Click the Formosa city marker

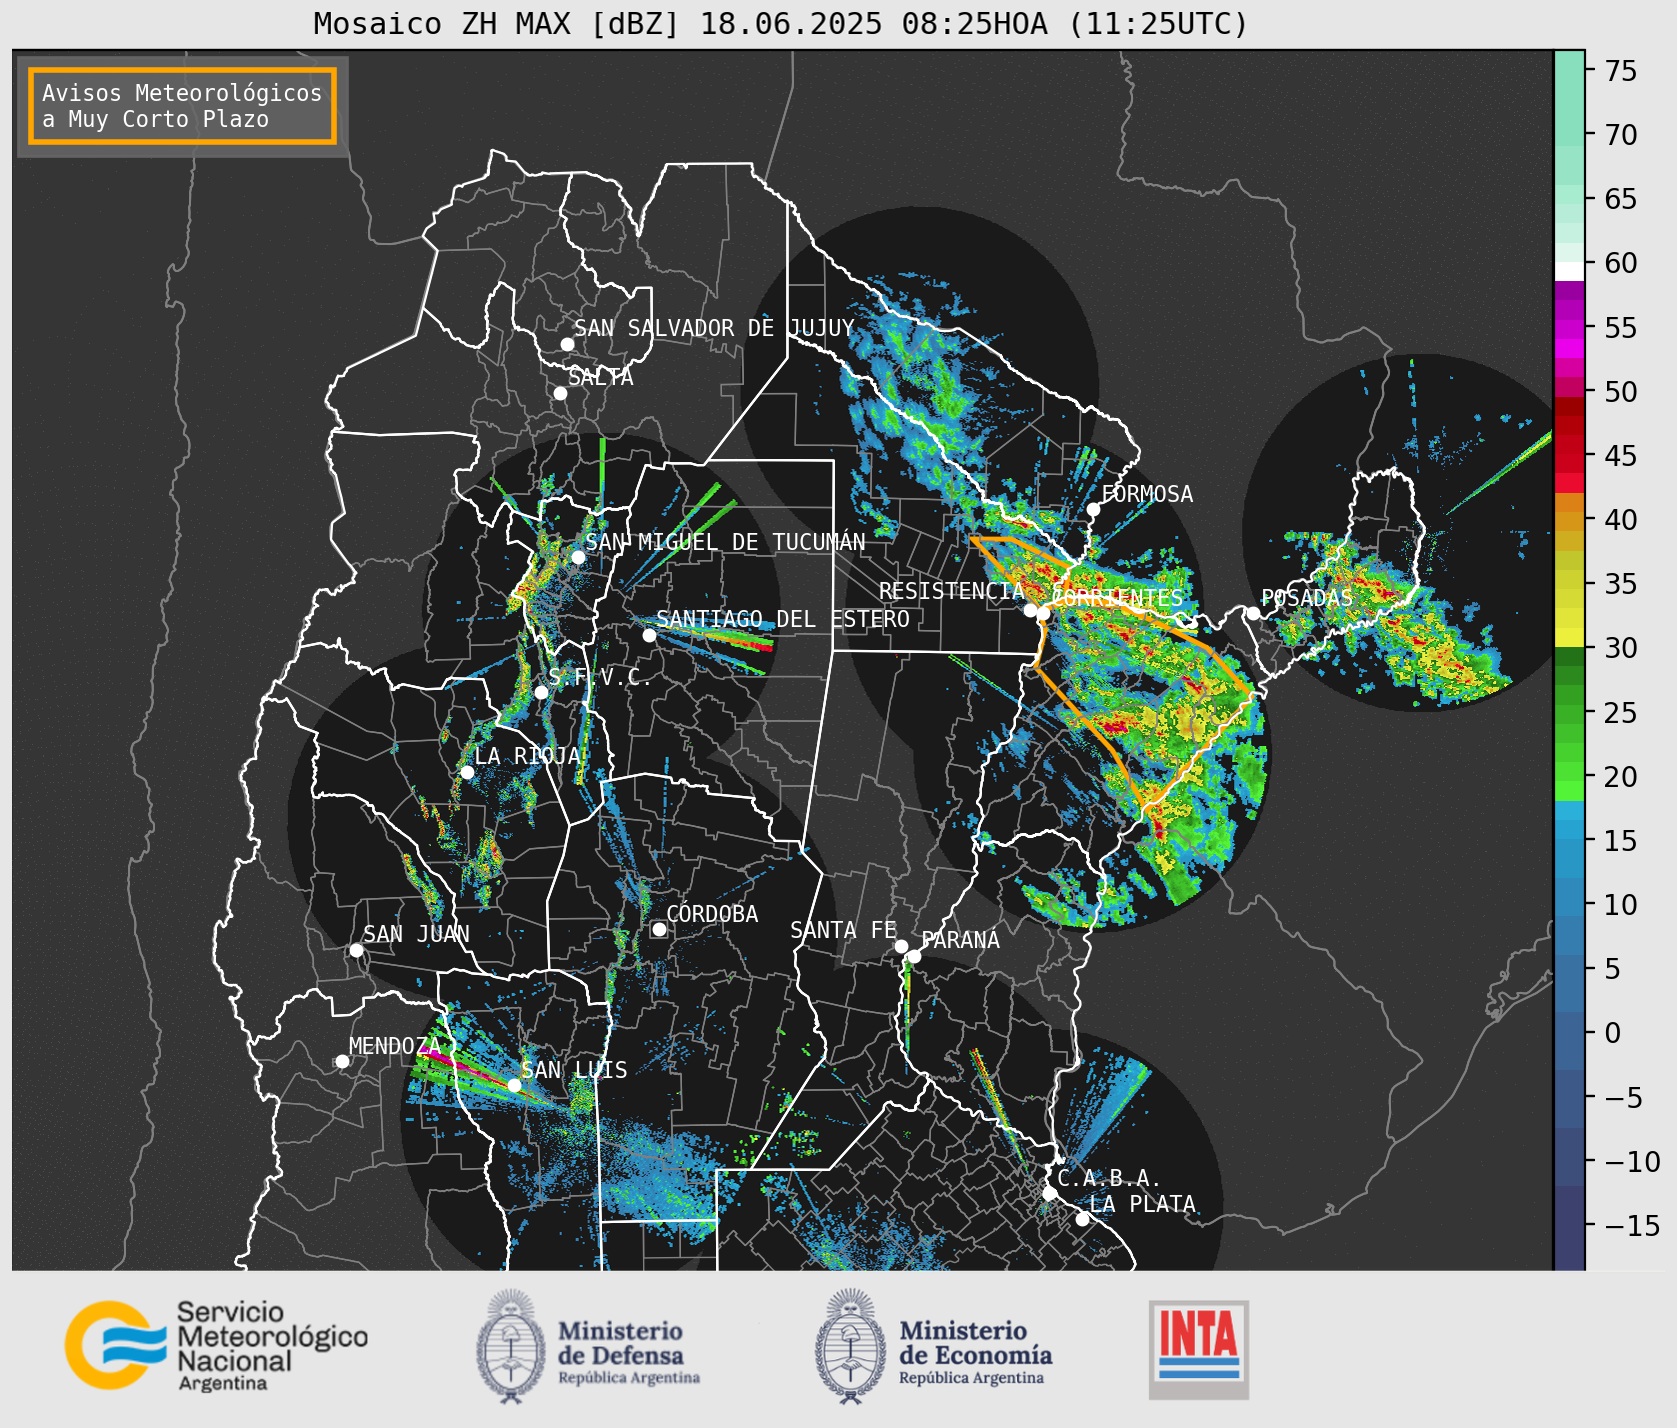tap(1093, 509)
